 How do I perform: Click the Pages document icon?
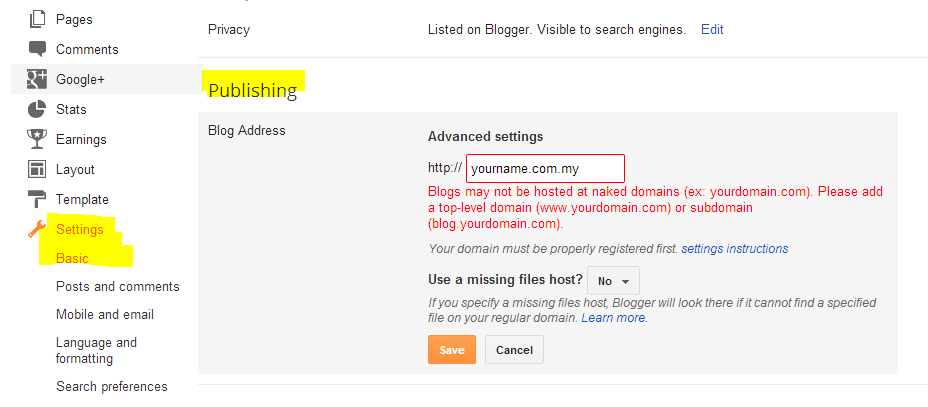(37, 20)
